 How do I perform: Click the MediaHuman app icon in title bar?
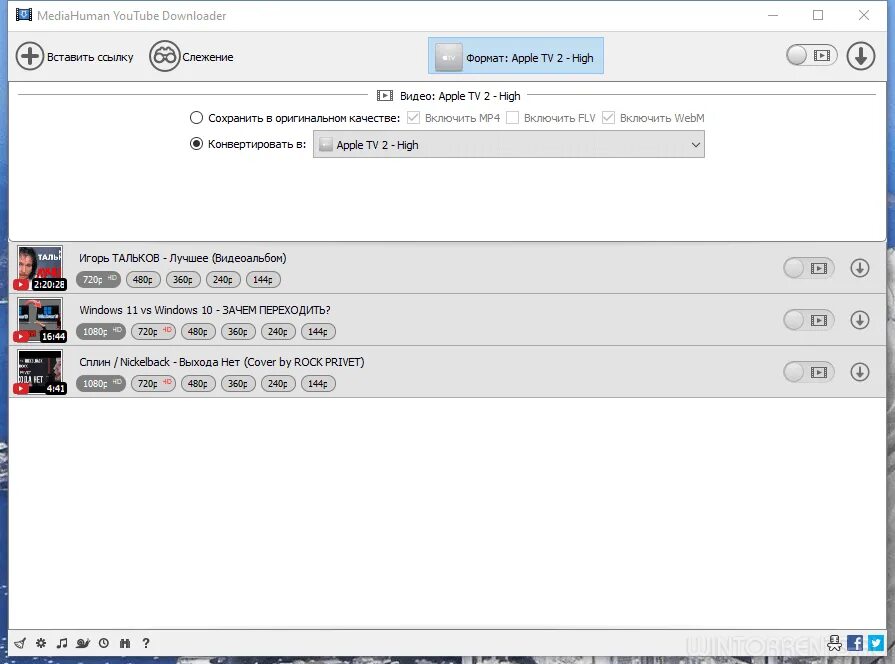(x=23, y=15)
